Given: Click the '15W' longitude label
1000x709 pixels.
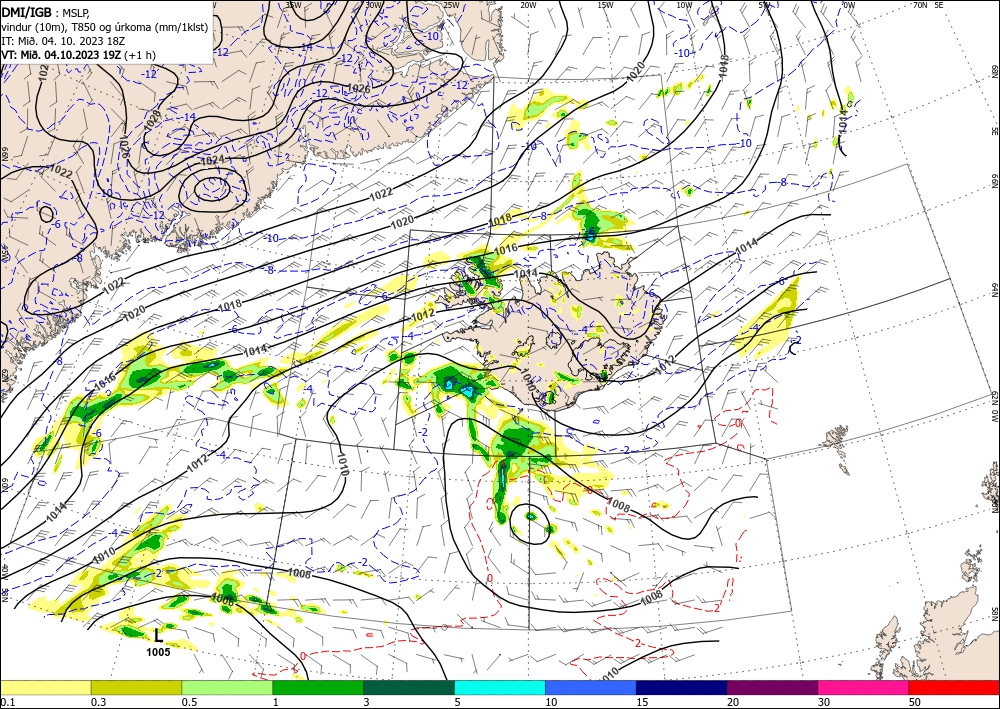Looking at the screenshot, I should pyautogui.click(x=605, y=5).
